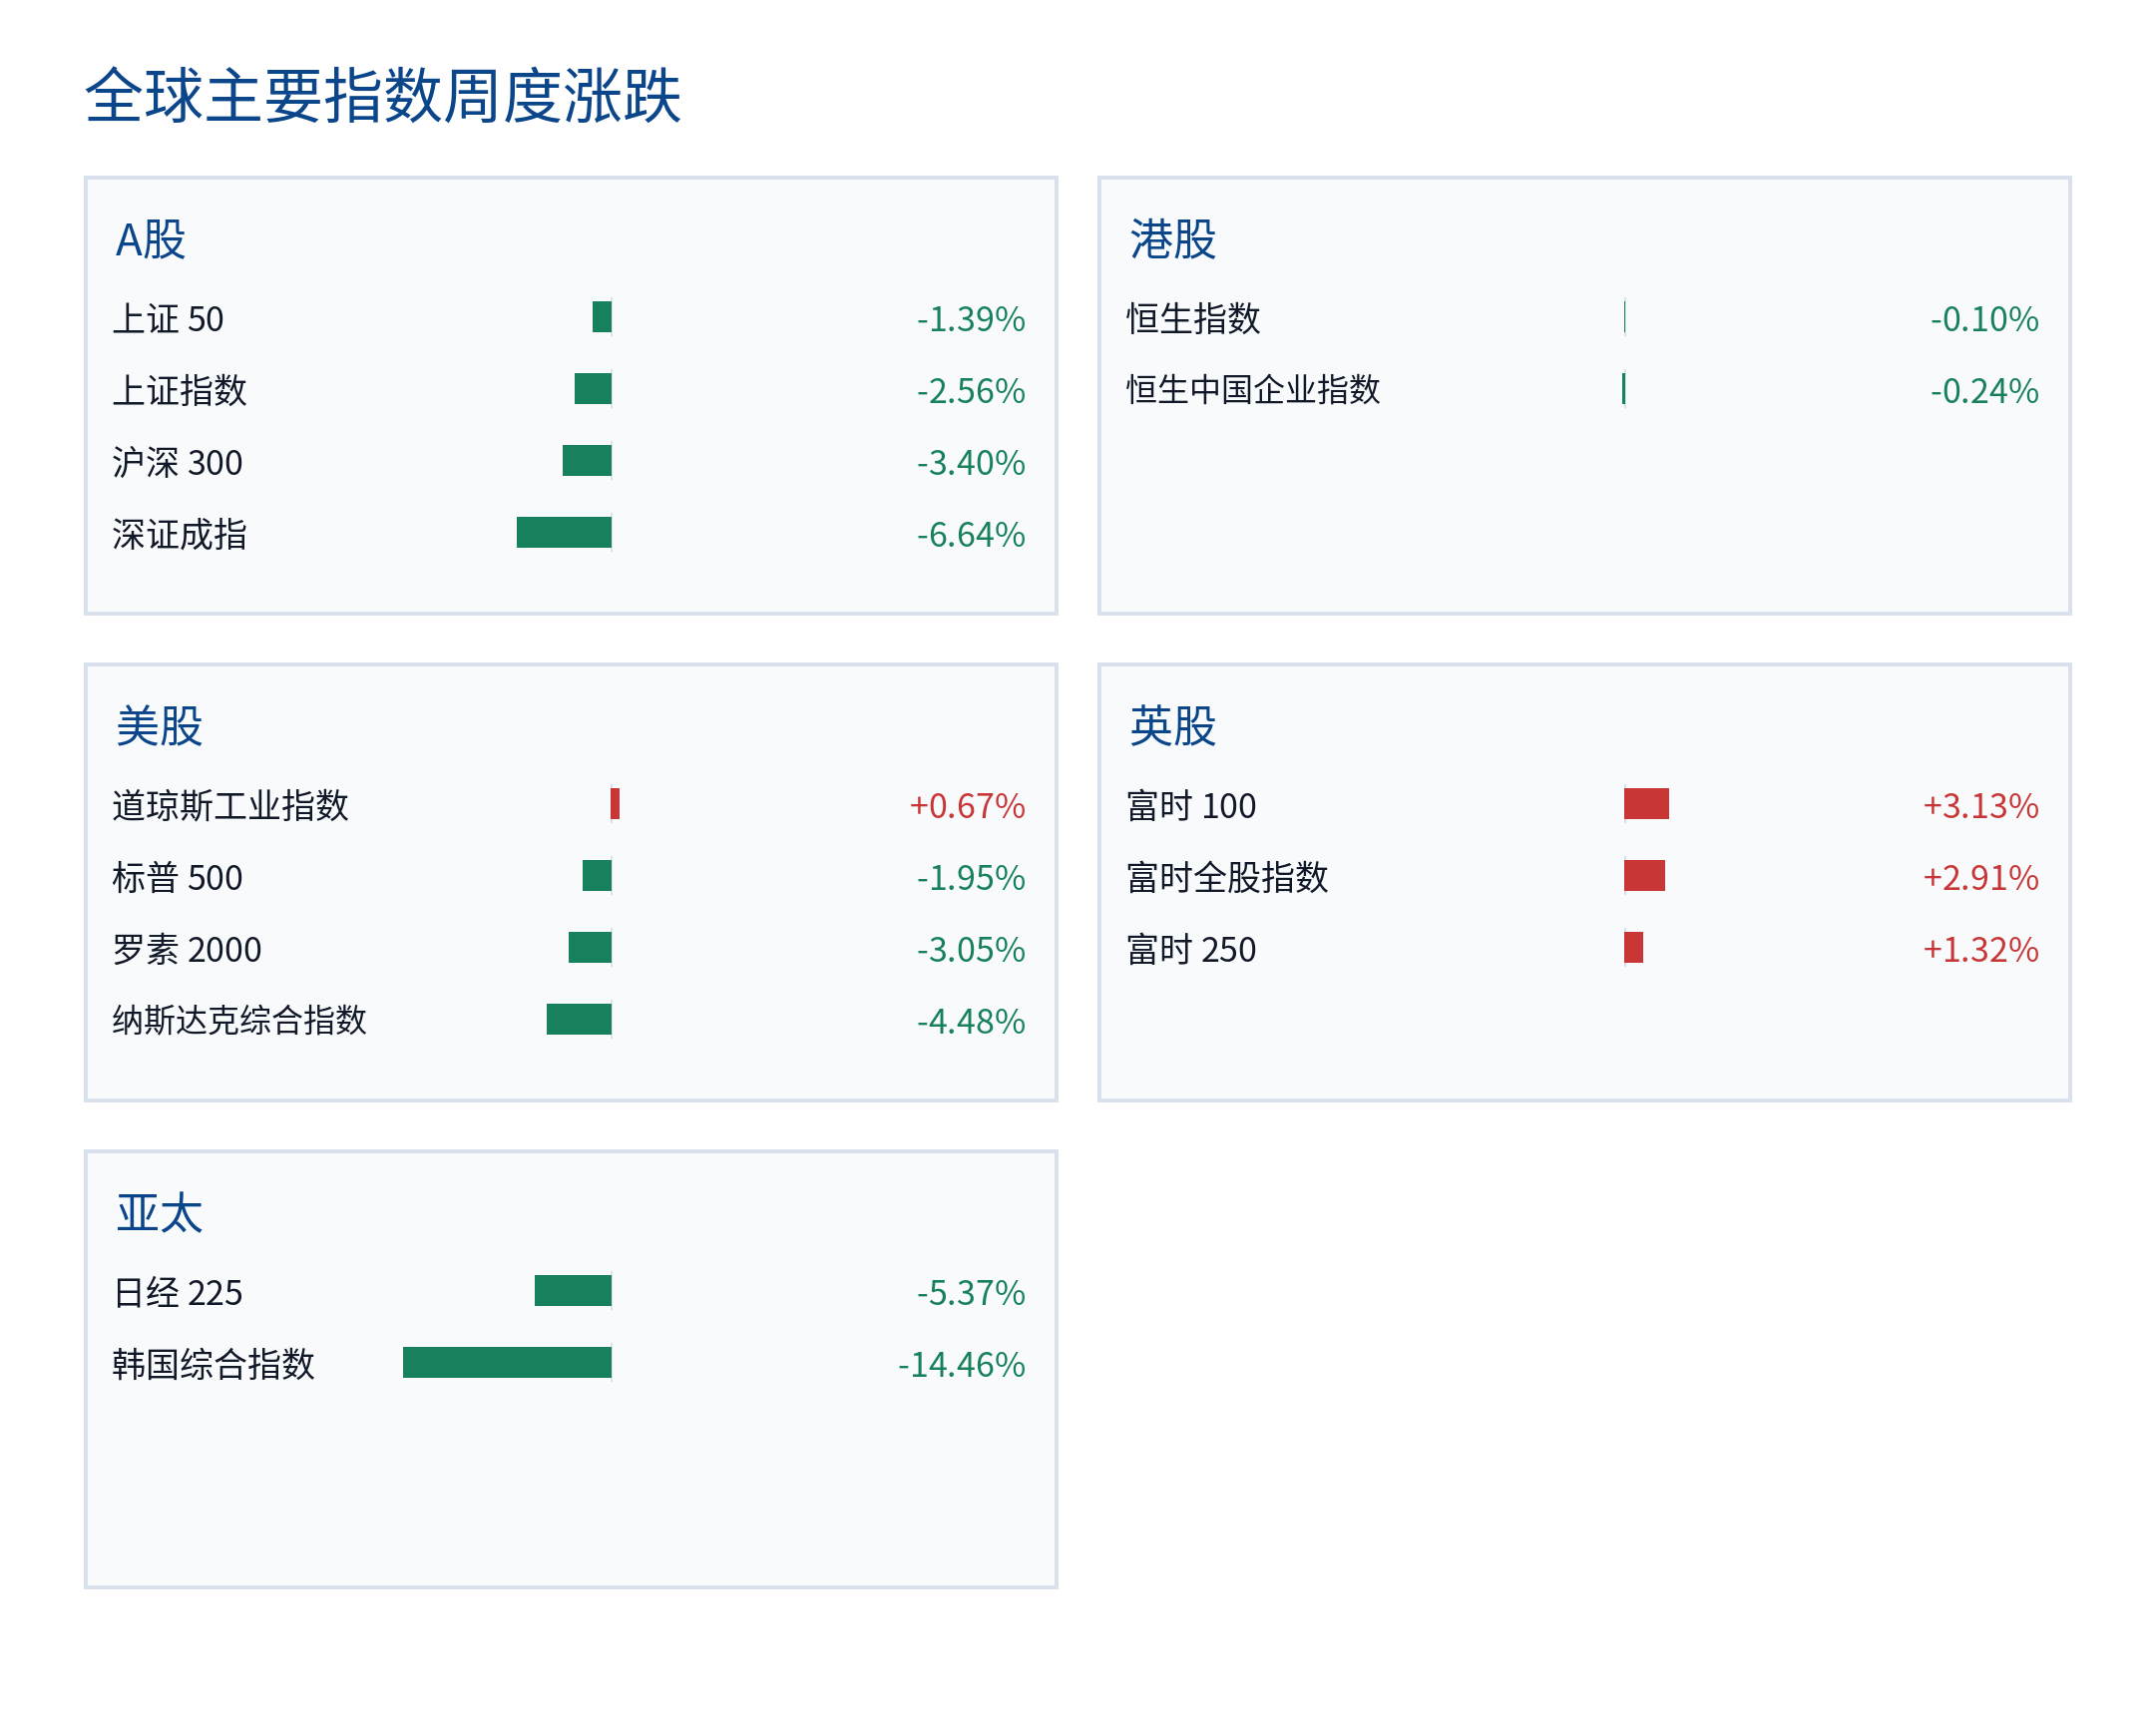
Task: Click the 深证成指 row label
Action: pyautogui.click(x=180, y=534)
